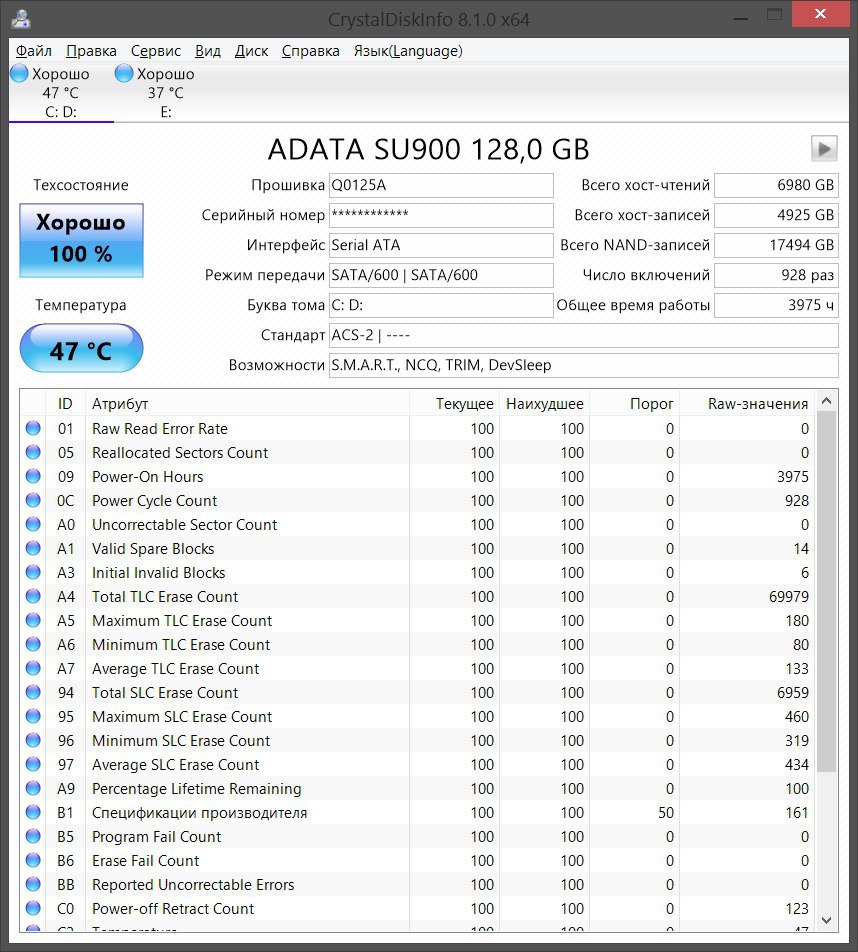Click status icon for Power-off Retract Count
The width and height of the screenshot is (858, 952).
[33, 908]
